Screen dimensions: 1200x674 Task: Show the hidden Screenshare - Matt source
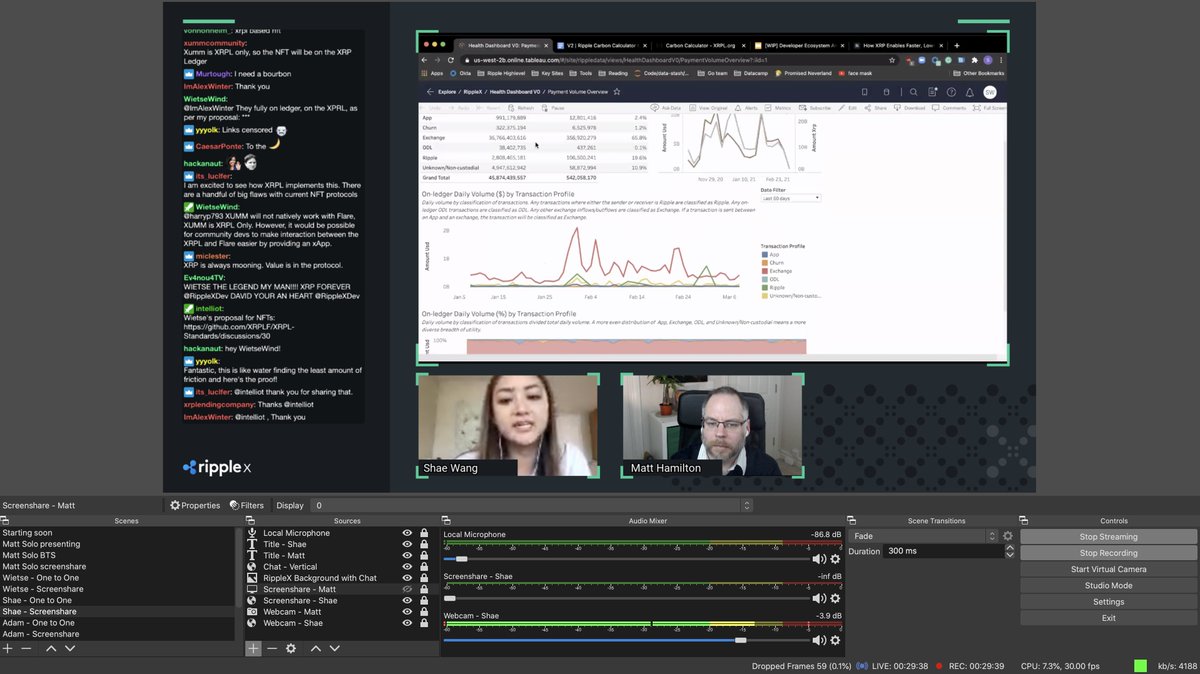point(407,589)
